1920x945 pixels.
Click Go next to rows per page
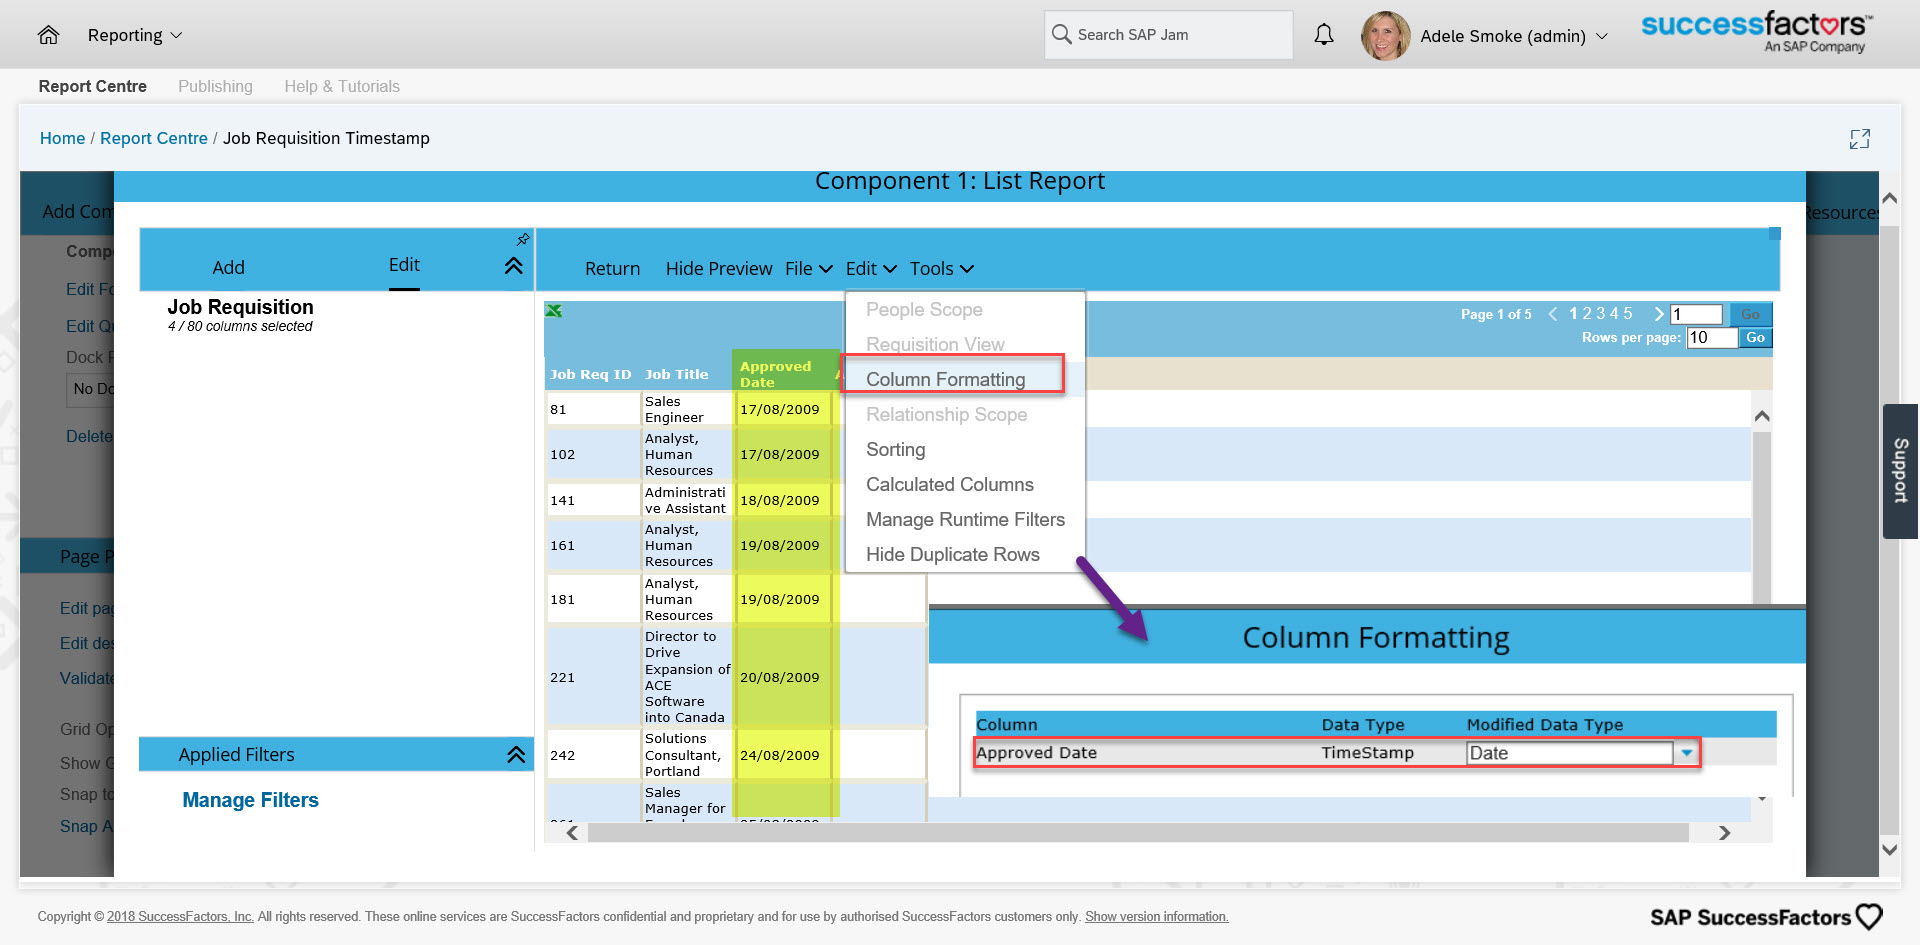pyautogui.click(x=1755, y=338)
